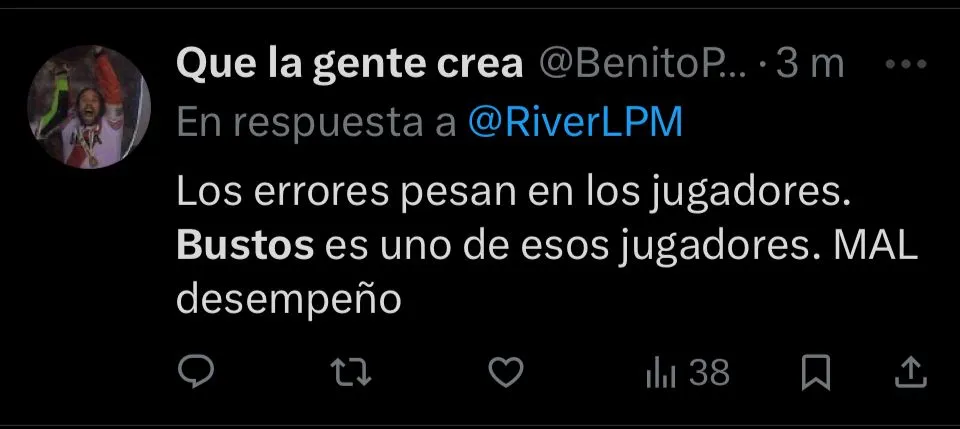Click the word 'desempeño' in the tweet

tap(289, 301)
